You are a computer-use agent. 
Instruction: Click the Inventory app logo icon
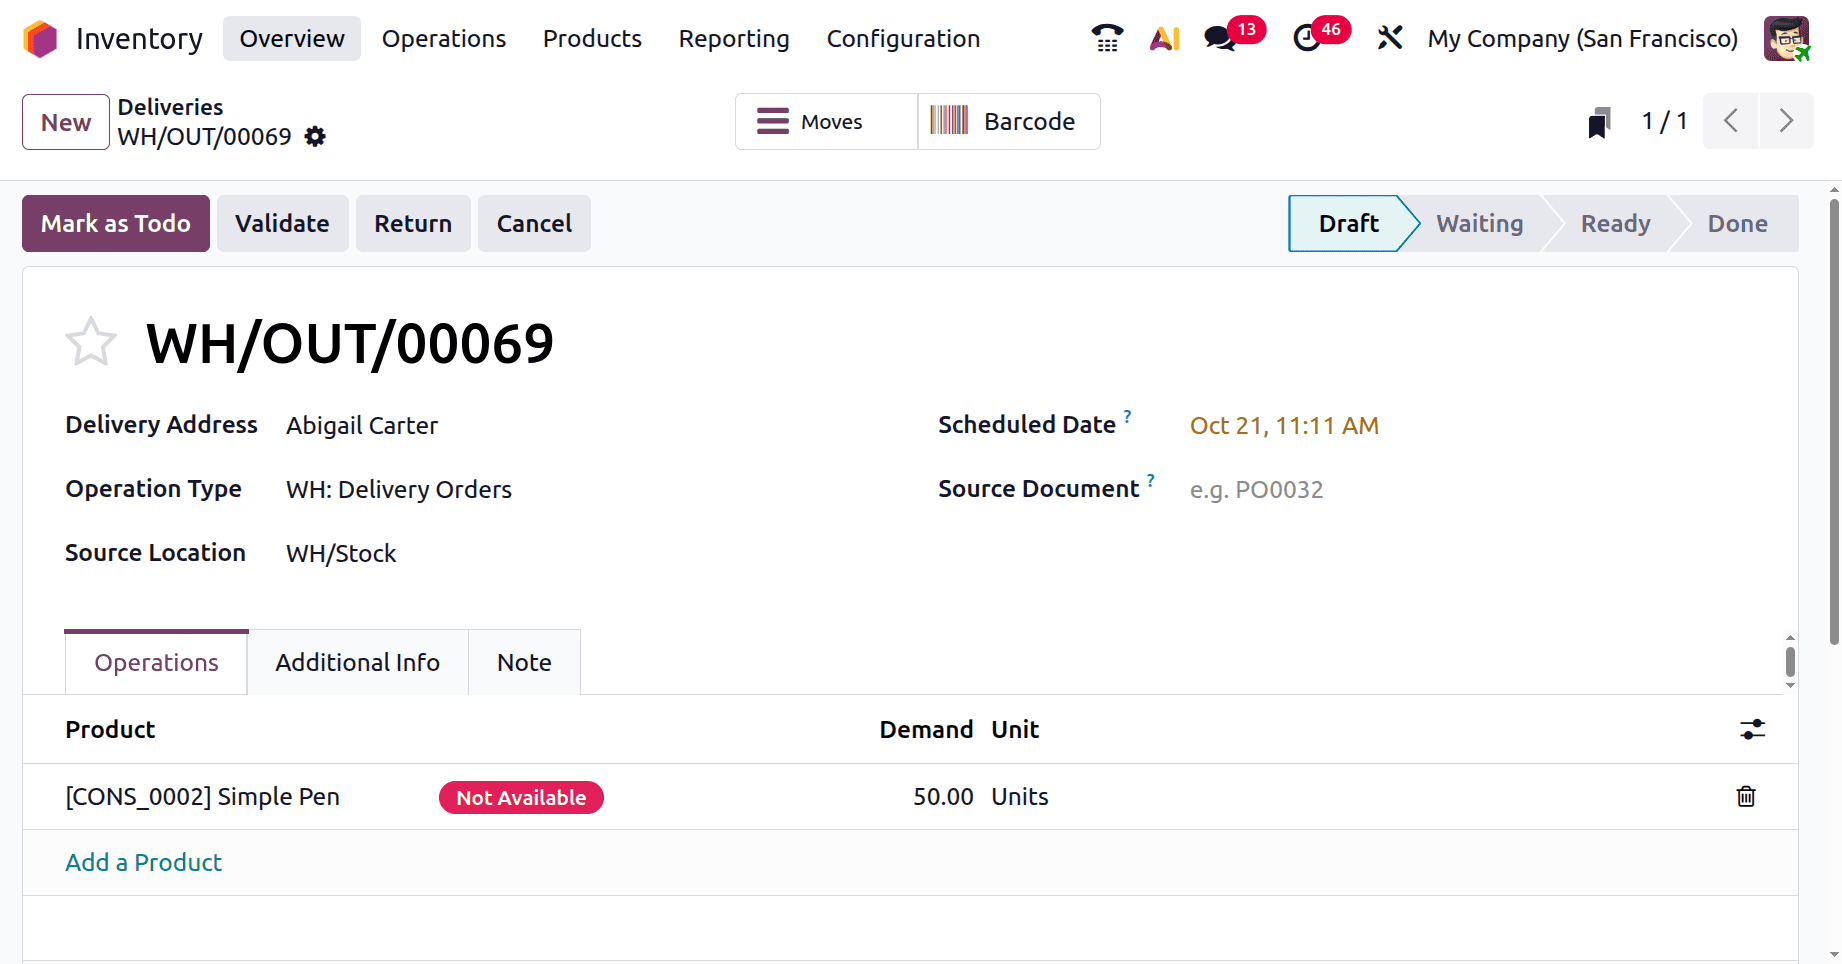click(40, 39)
